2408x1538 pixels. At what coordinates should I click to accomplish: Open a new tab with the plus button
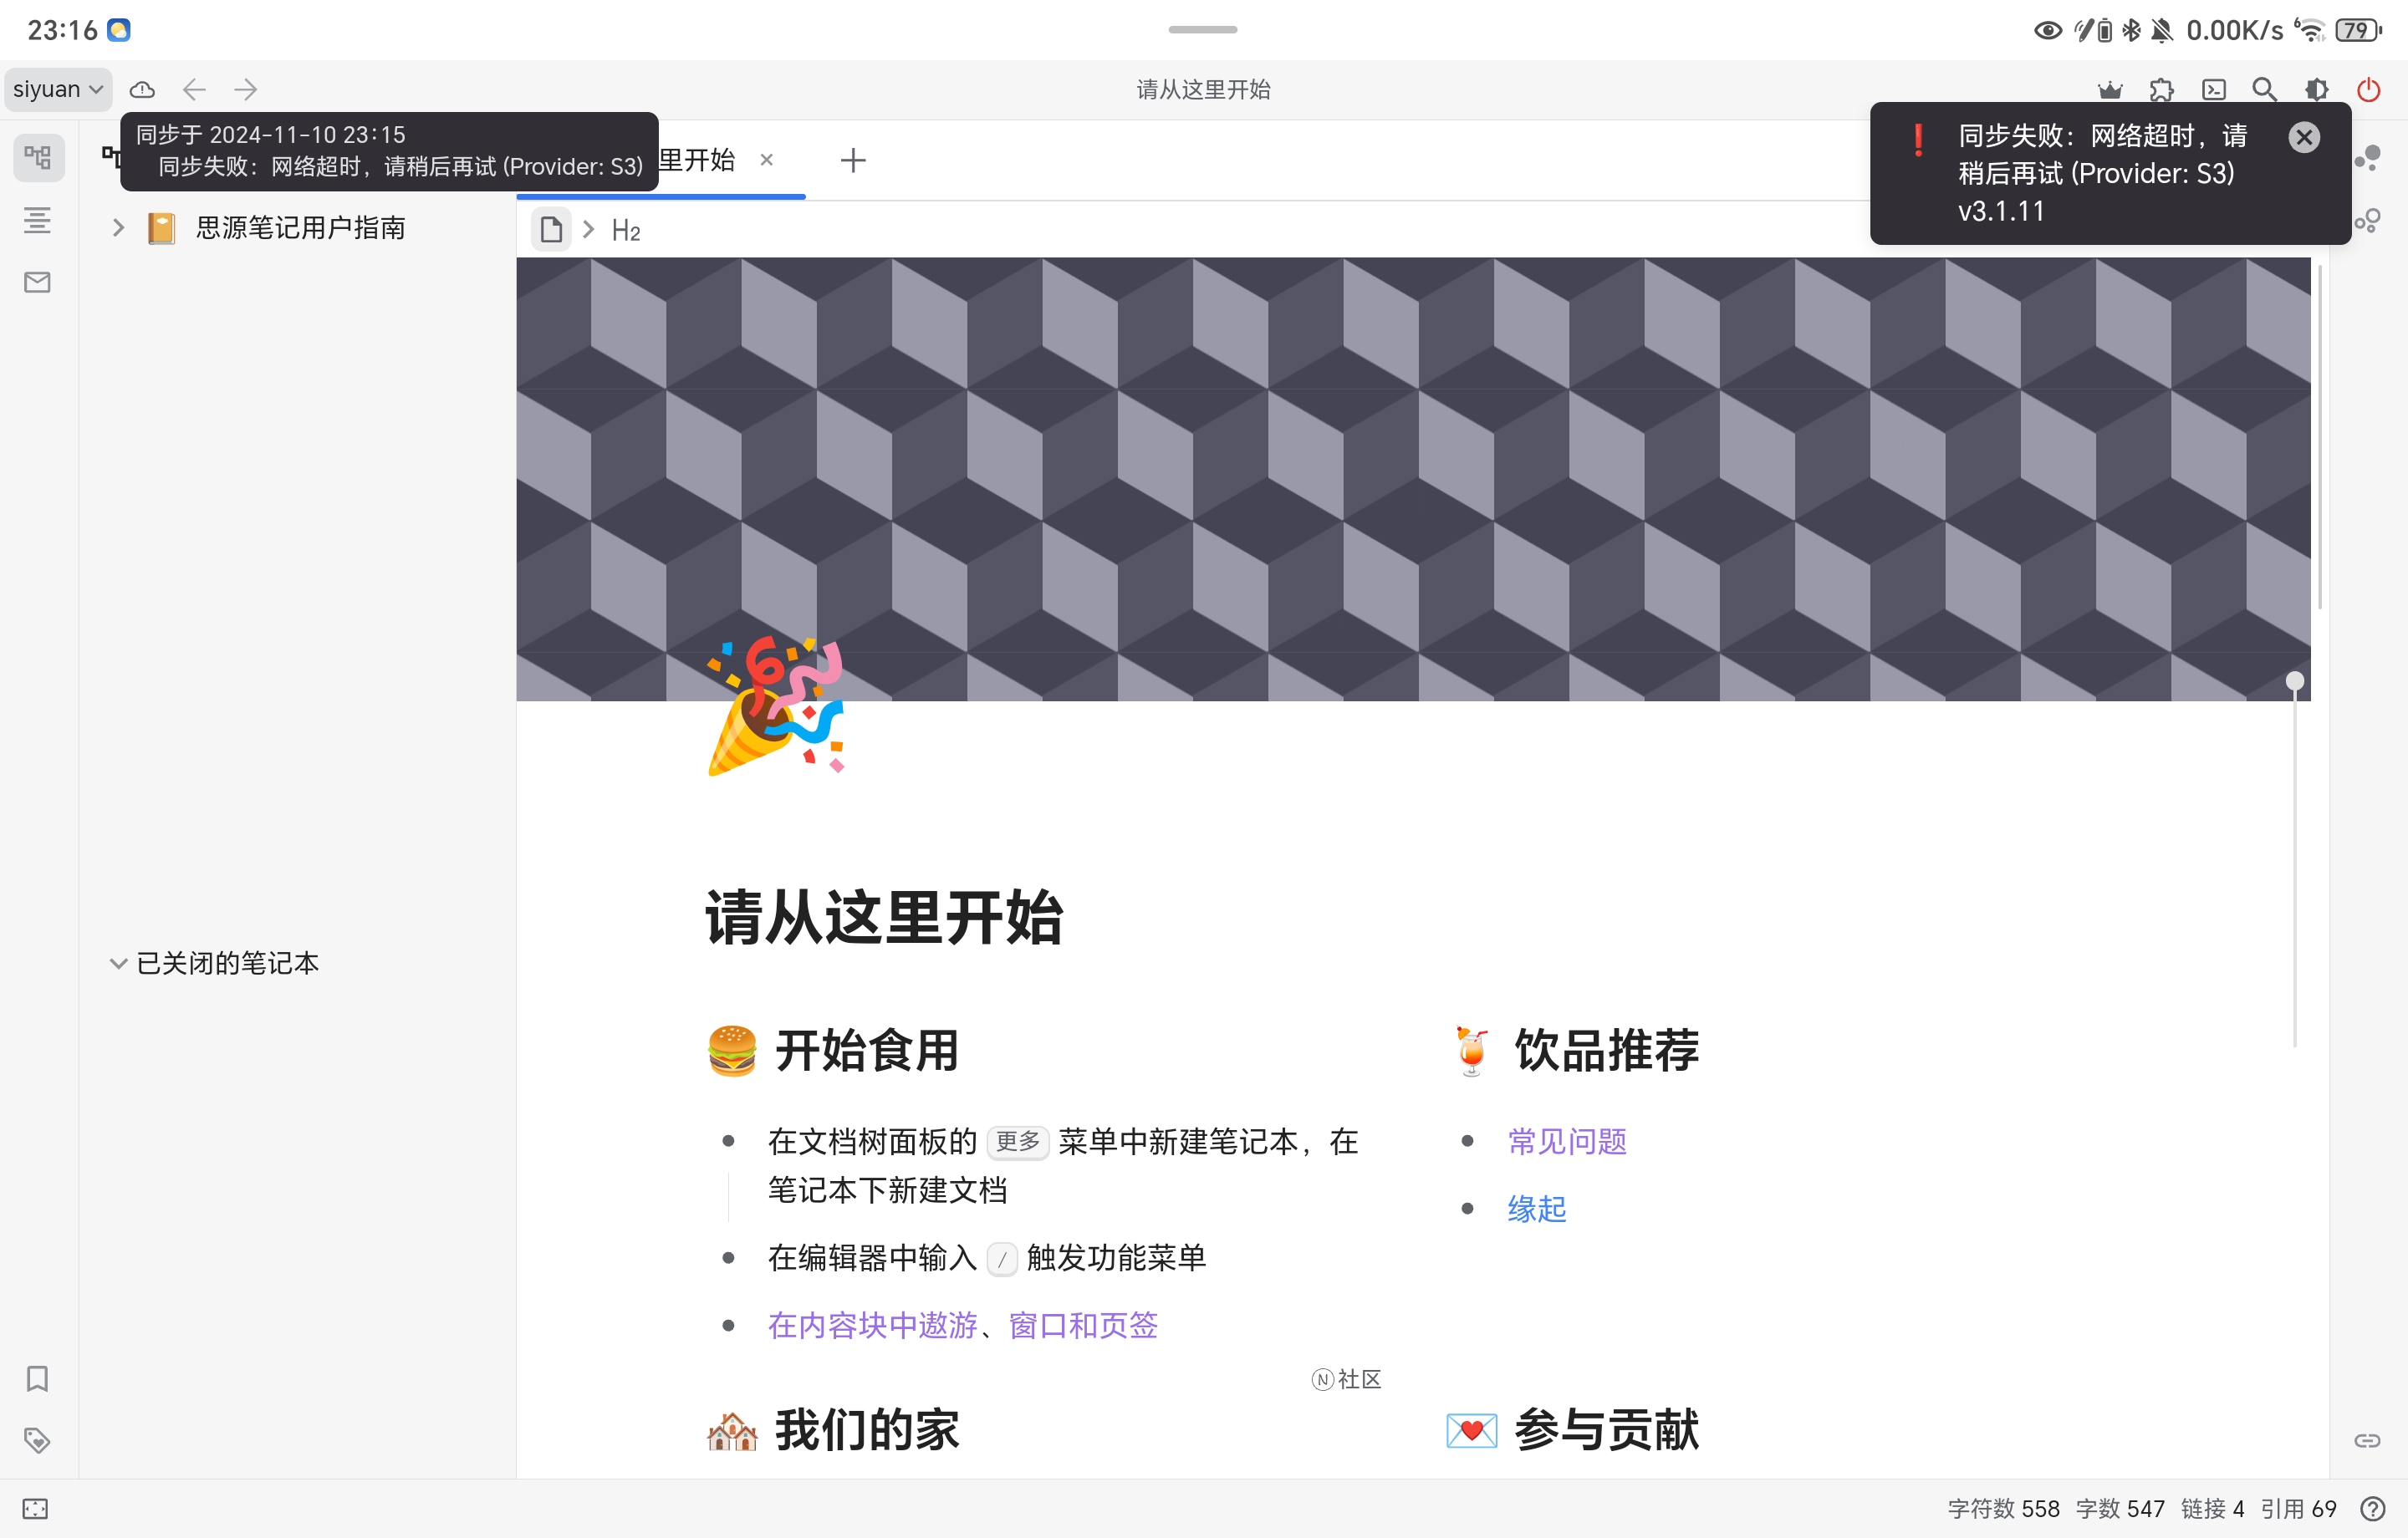[x=853, y=159]
